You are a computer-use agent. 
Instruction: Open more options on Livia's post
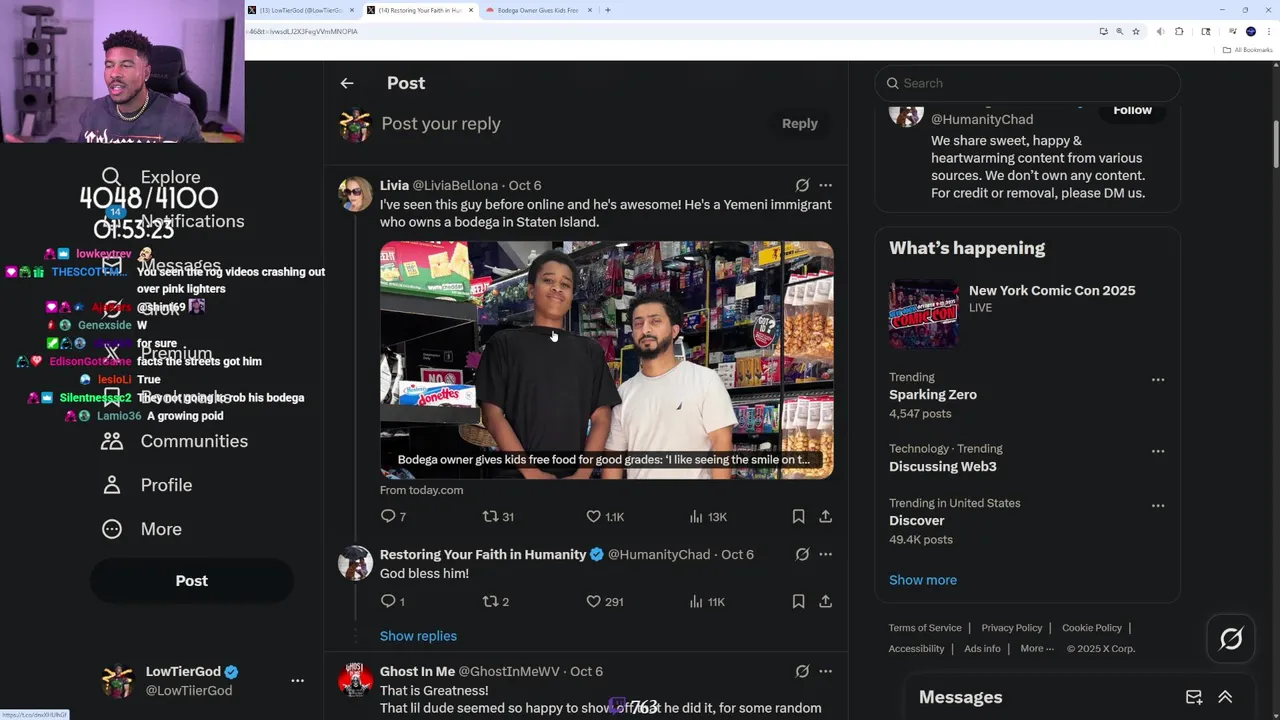click(x=825, y=185)
